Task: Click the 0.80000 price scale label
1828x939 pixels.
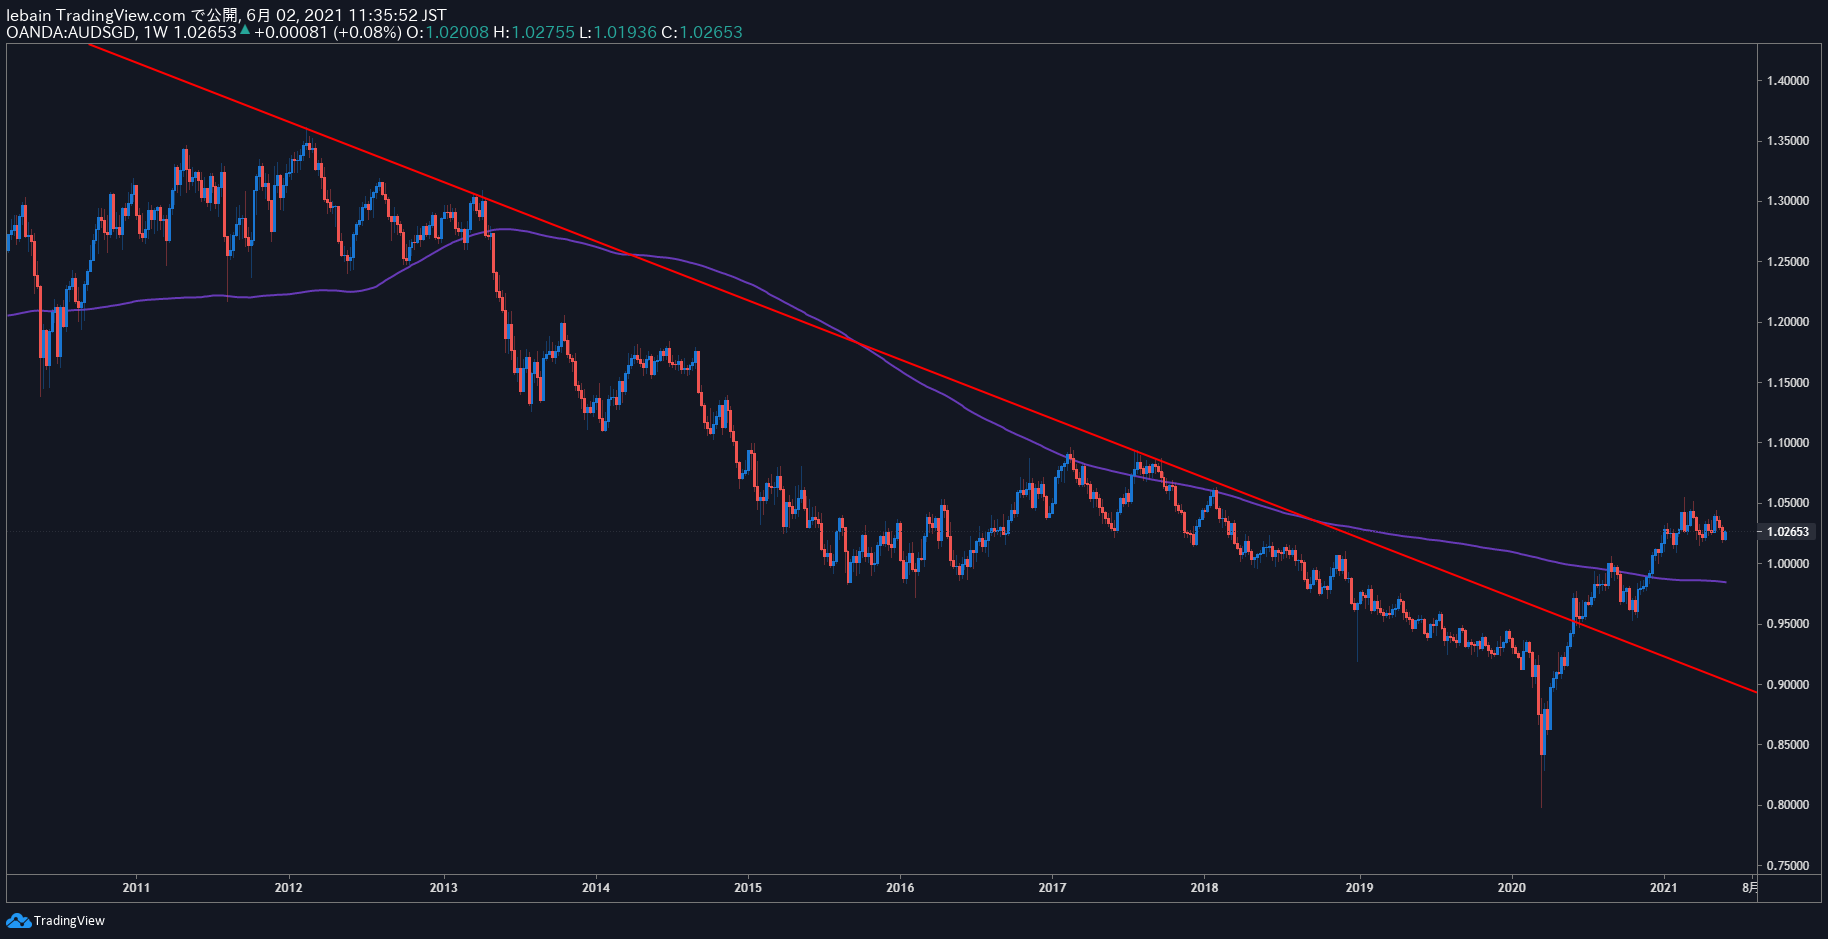Action: (x=1788, y=804)
